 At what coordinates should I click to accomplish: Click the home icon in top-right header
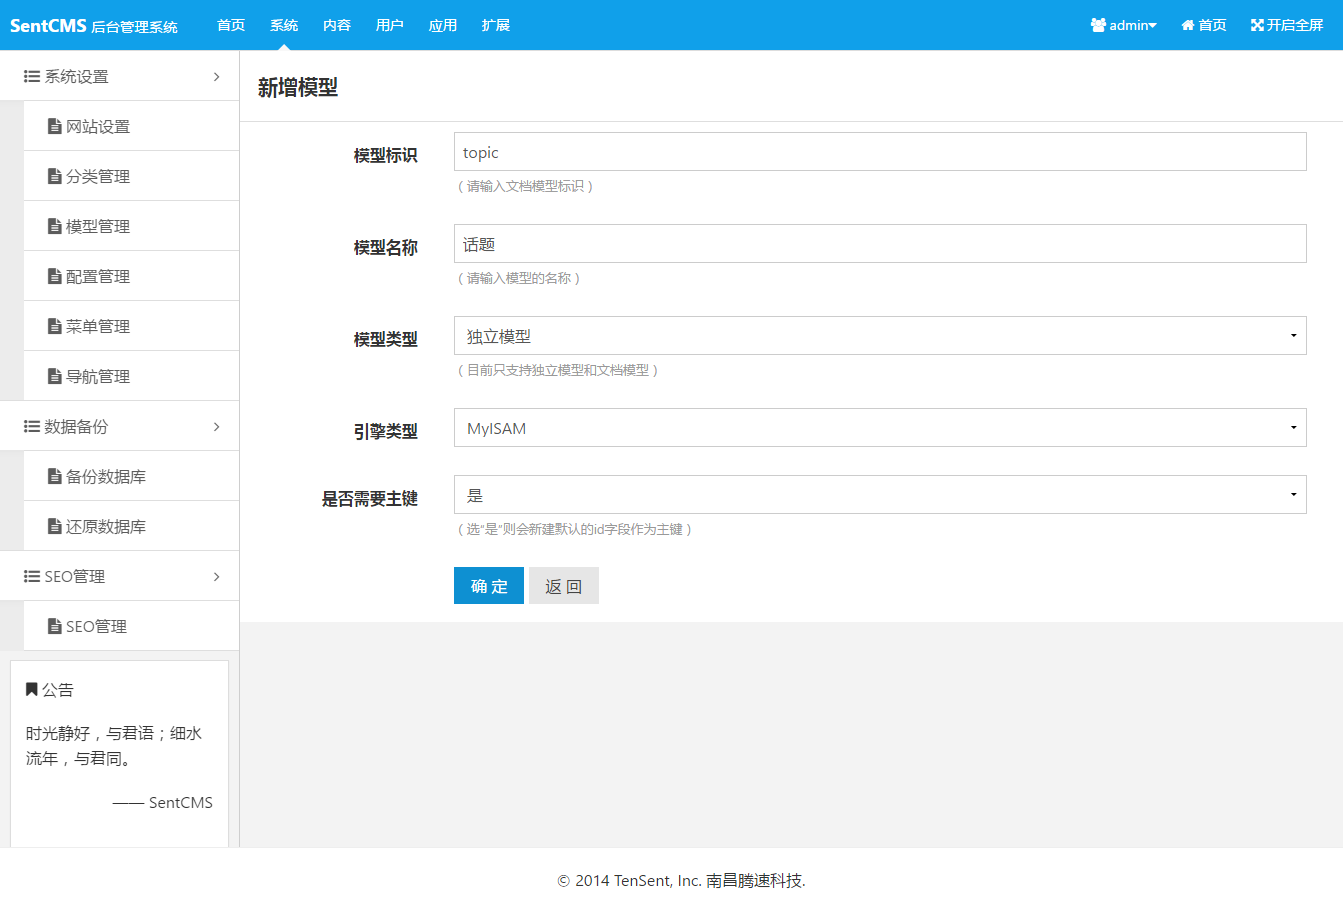[1188, 25]
